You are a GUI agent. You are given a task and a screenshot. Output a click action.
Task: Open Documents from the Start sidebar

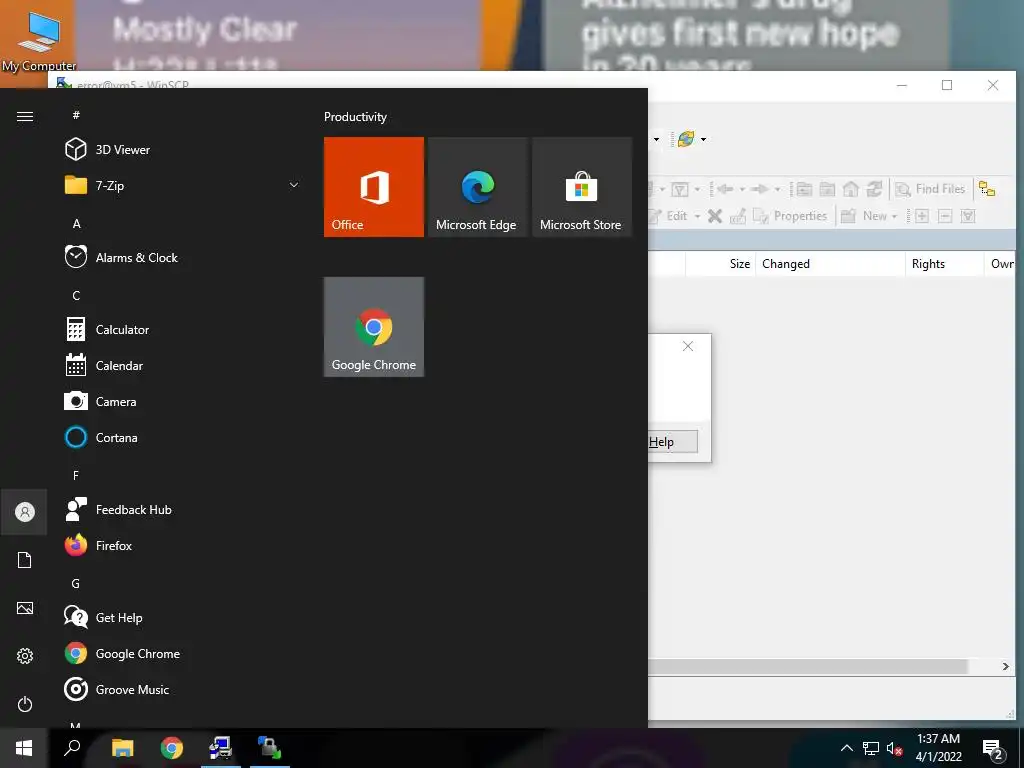click(x=25, y=560)
